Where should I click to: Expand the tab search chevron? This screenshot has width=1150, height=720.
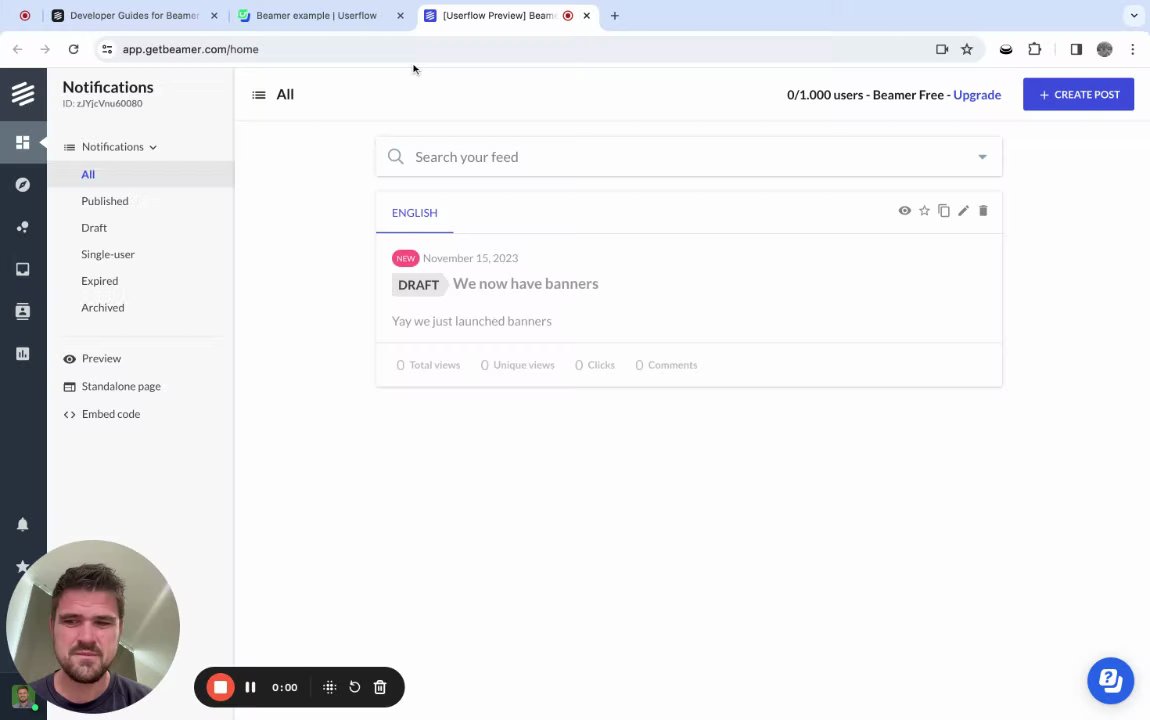(1134, 15)
